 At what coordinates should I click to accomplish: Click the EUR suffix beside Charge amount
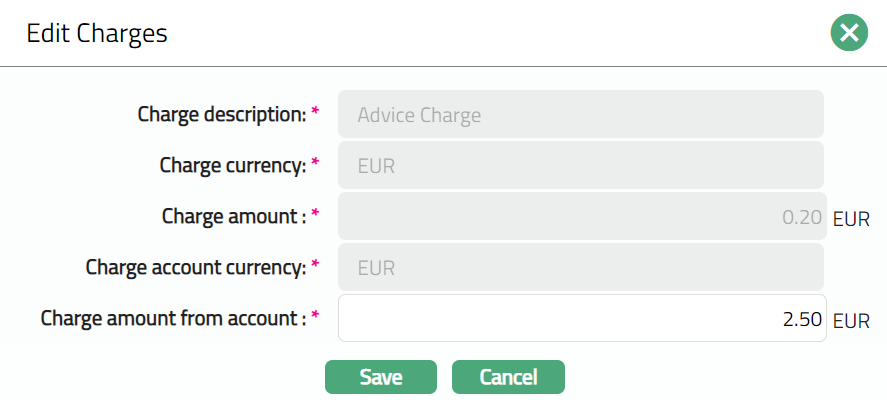(x=851, y=219)
